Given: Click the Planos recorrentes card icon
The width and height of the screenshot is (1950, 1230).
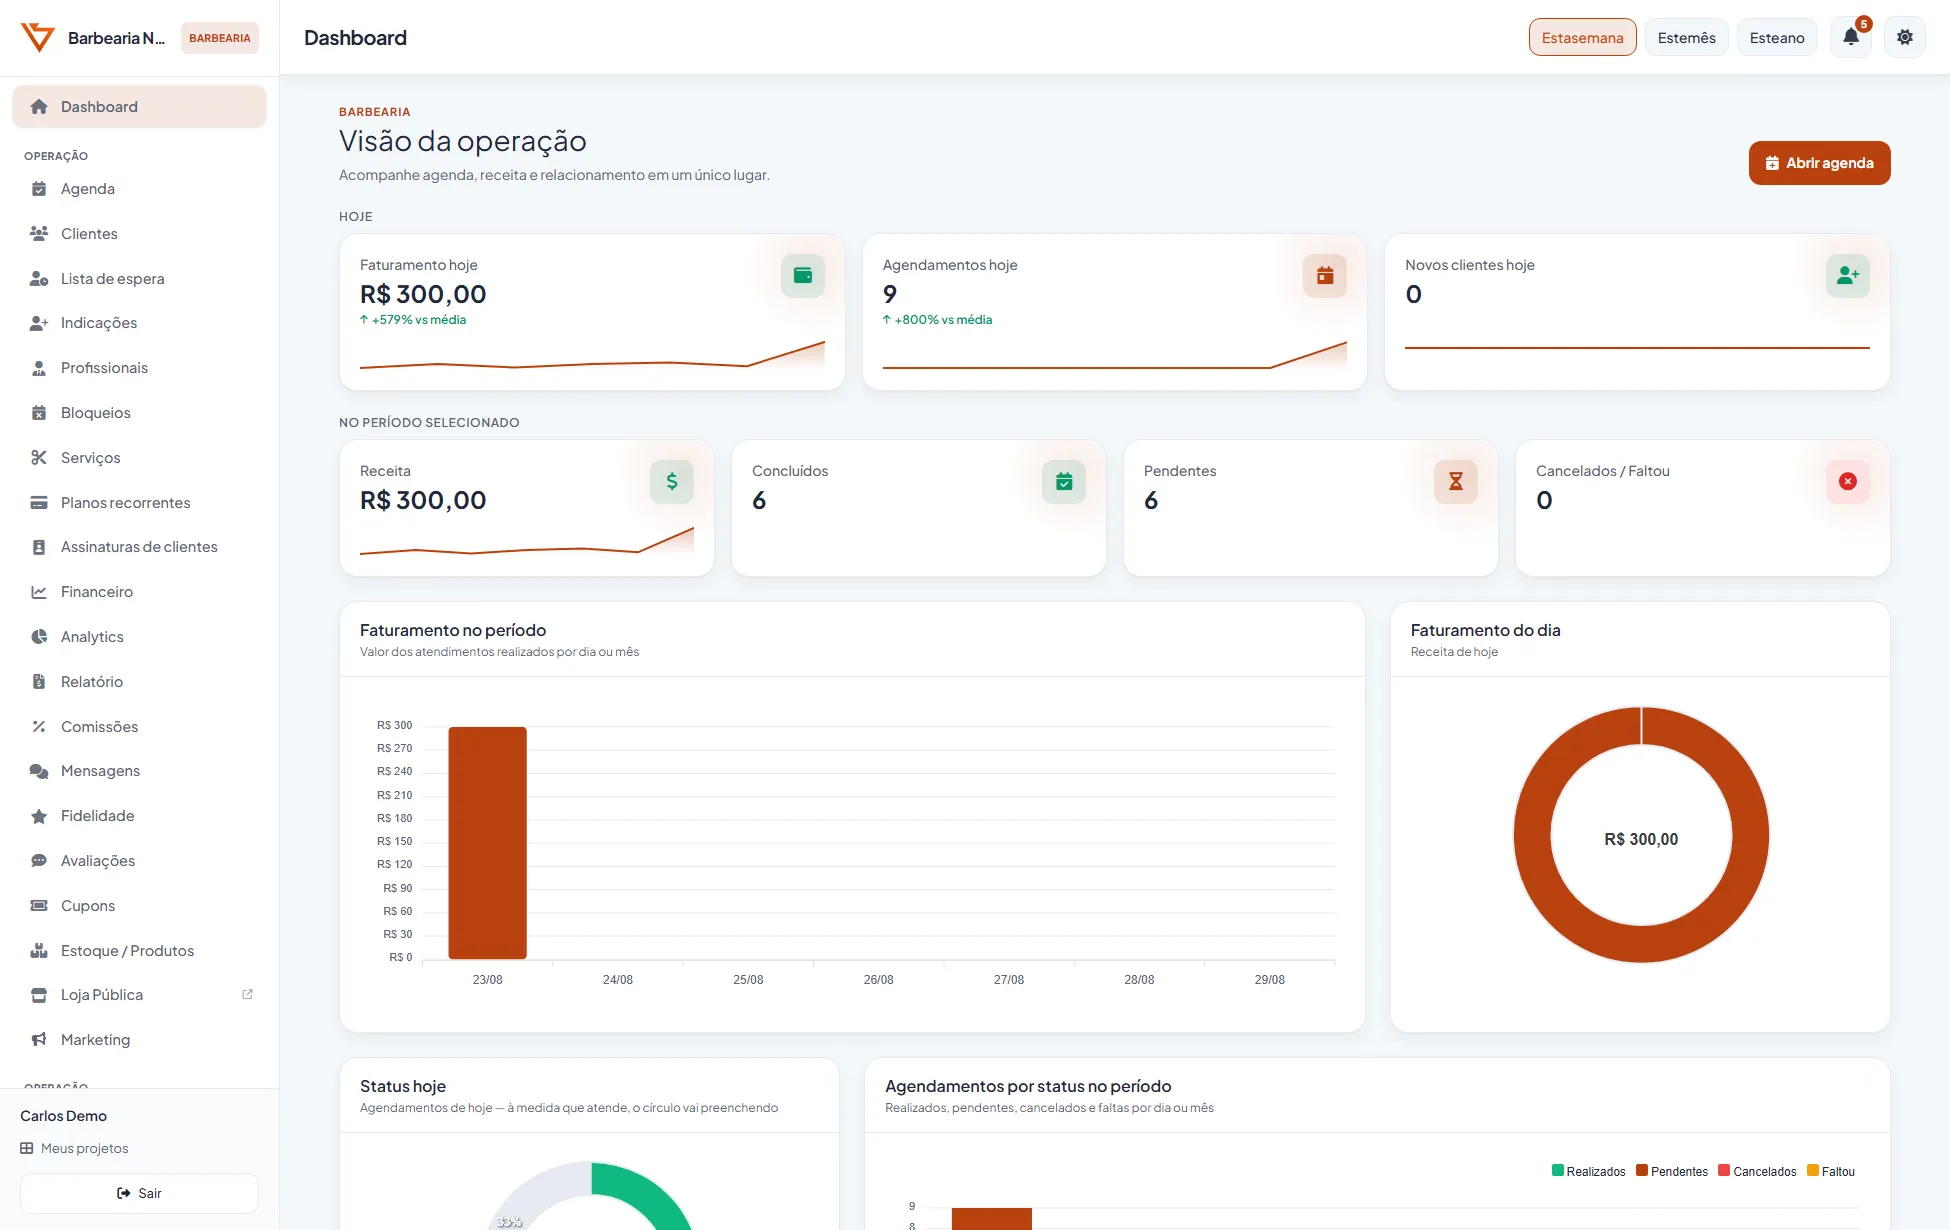Looking at the screenshot, I should [x=39, y=503].
